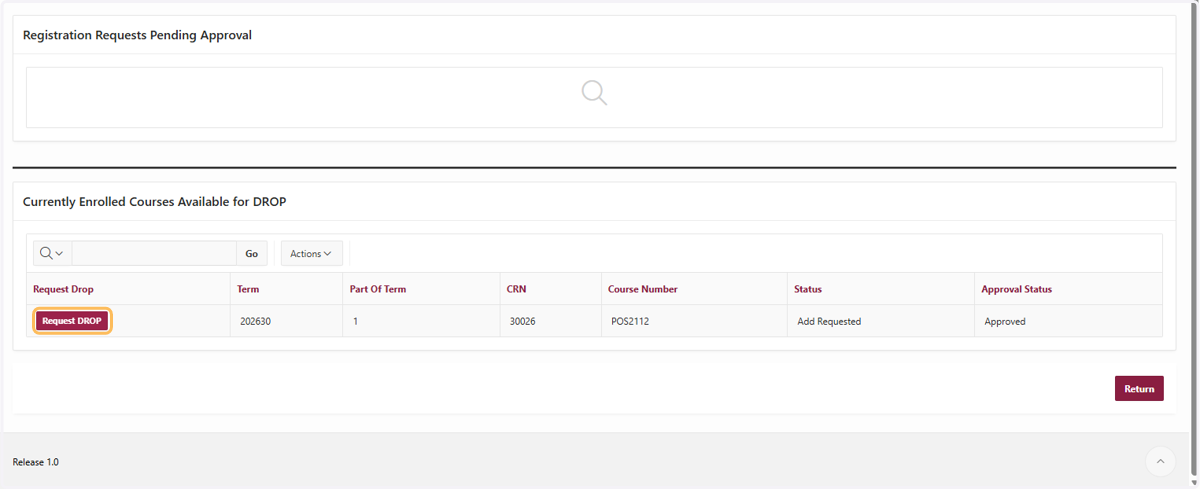
Task: Click the Registration Requests Pending Approval heading
Action: [137, 35]
